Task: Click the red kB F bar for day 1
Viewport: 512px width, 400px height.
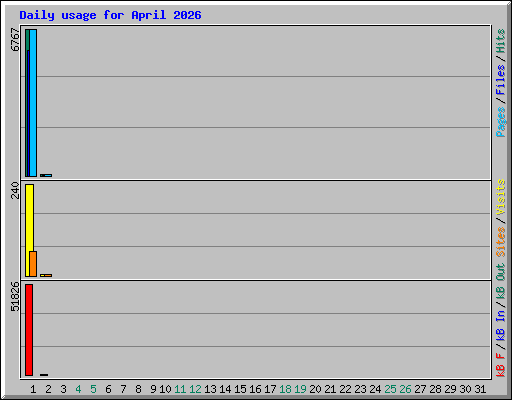Action: [x=29, y=330]
